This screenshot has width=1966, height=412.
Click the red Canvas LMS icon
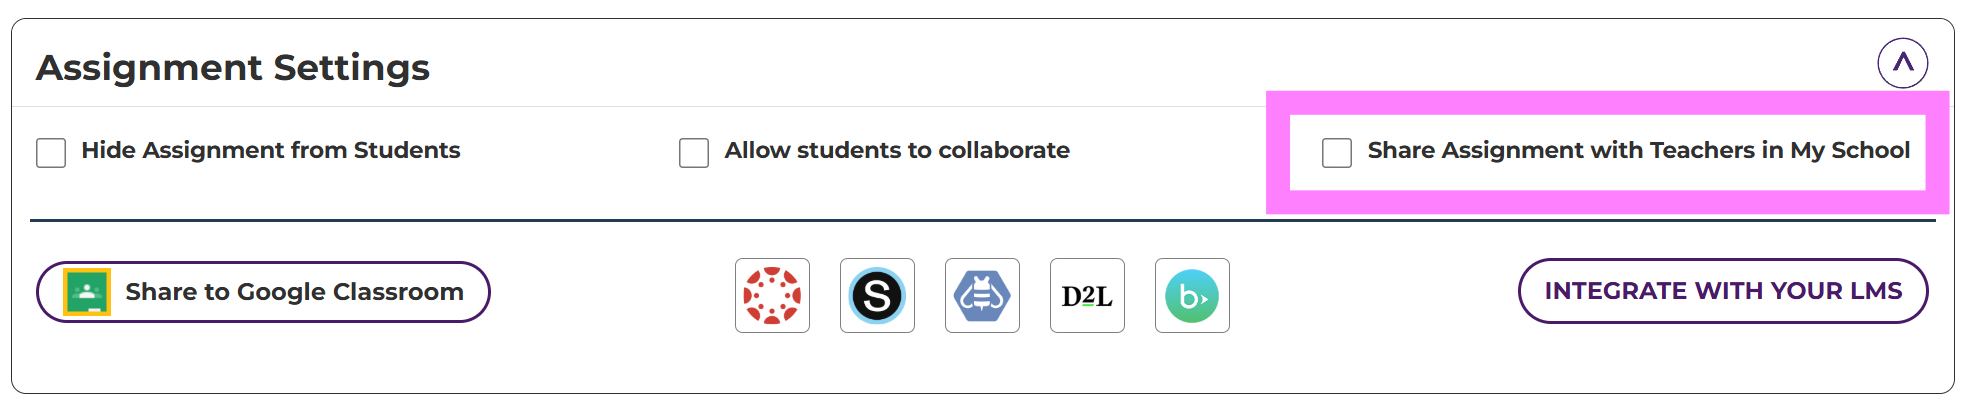click(772, 296)
